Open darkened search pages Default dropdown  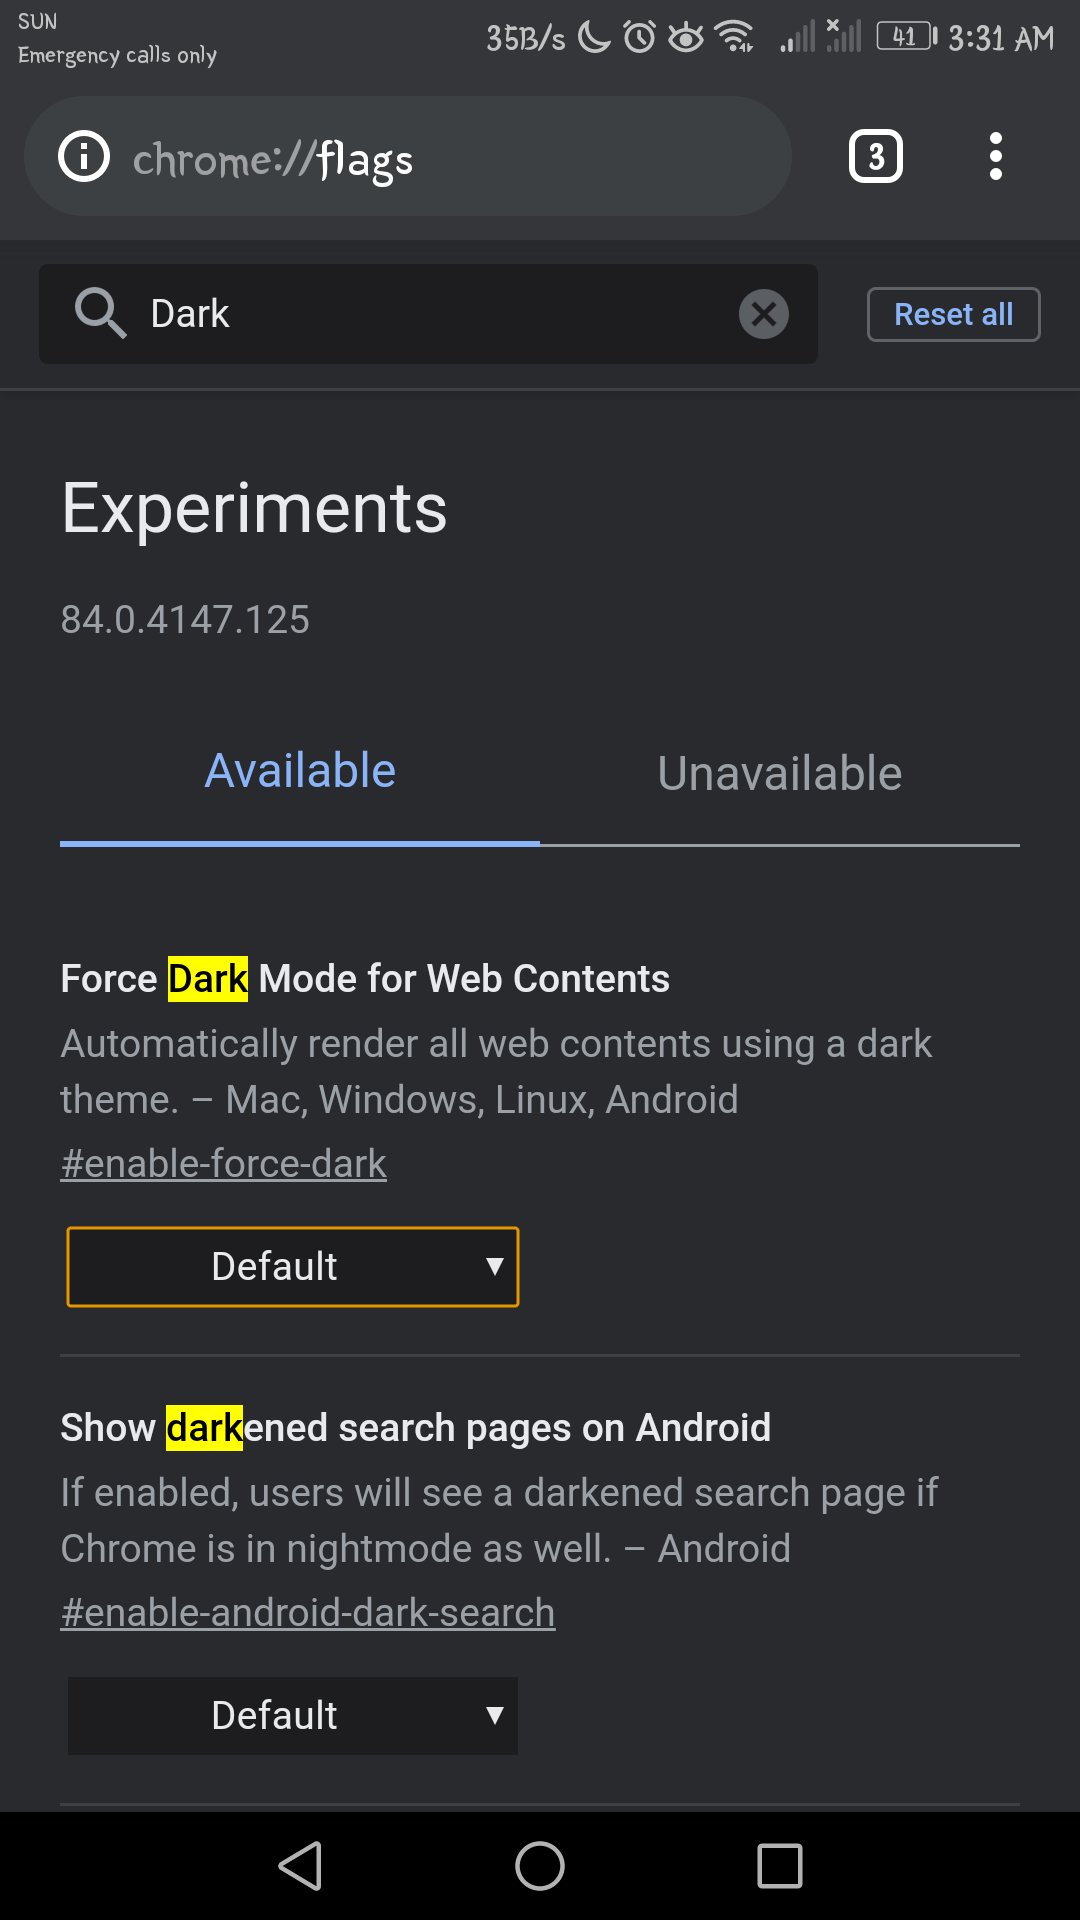point(293,1716)
